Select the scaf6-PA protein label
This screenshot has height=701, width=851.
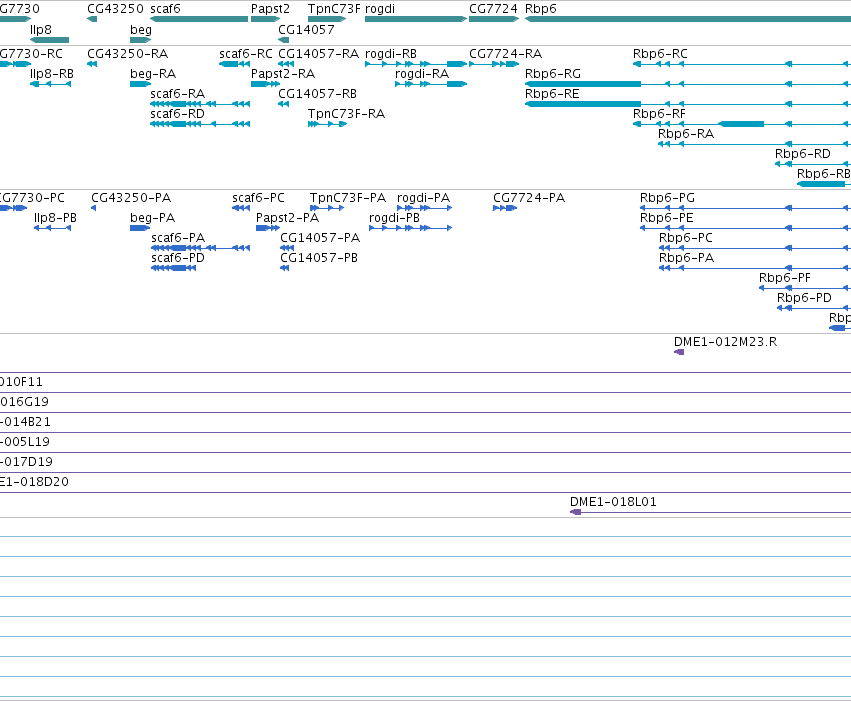[x=178, y=238]
